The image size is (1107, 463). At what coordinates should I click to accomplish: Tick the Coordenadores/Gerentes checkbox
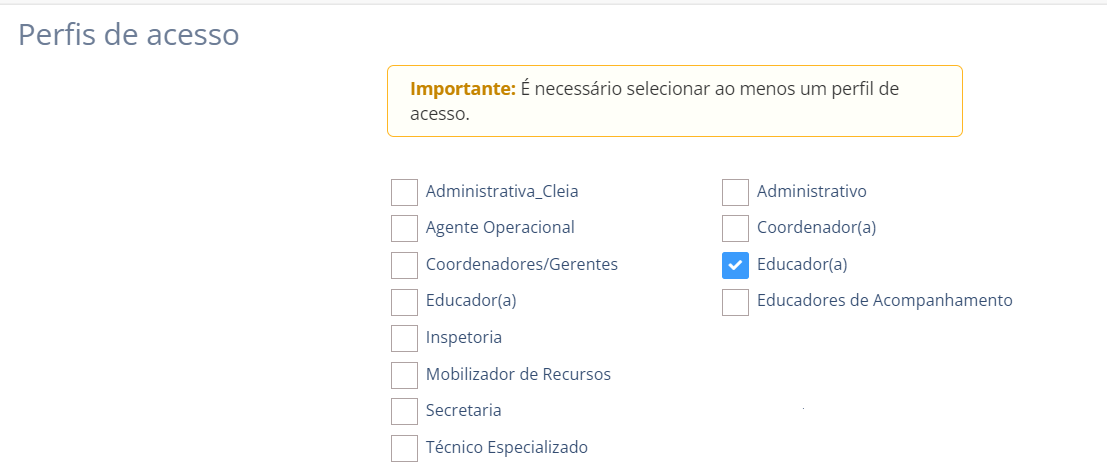coord(404,265)
